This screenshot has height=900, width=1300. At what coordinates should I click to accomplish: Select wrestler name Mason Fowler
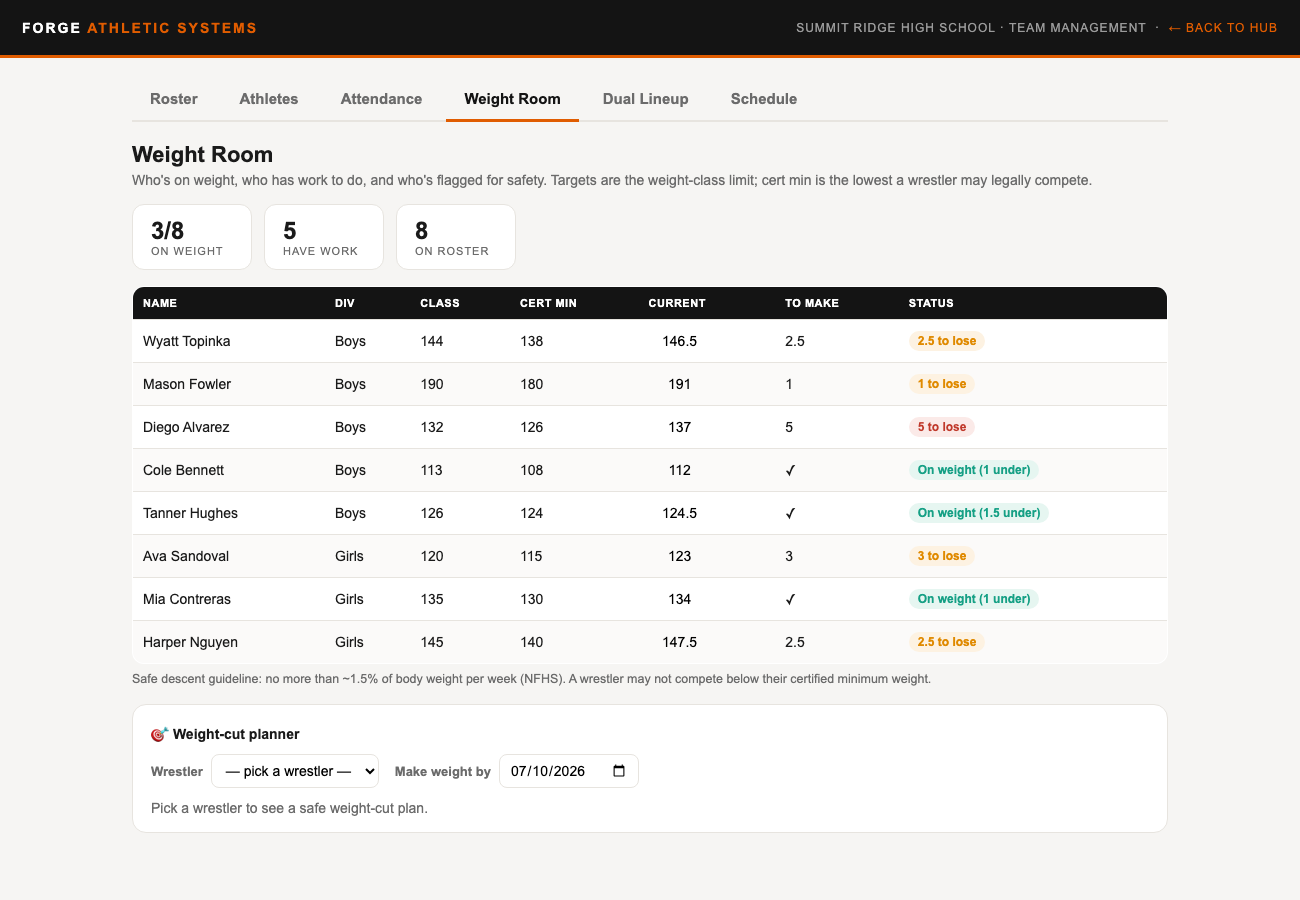point(187,384)
